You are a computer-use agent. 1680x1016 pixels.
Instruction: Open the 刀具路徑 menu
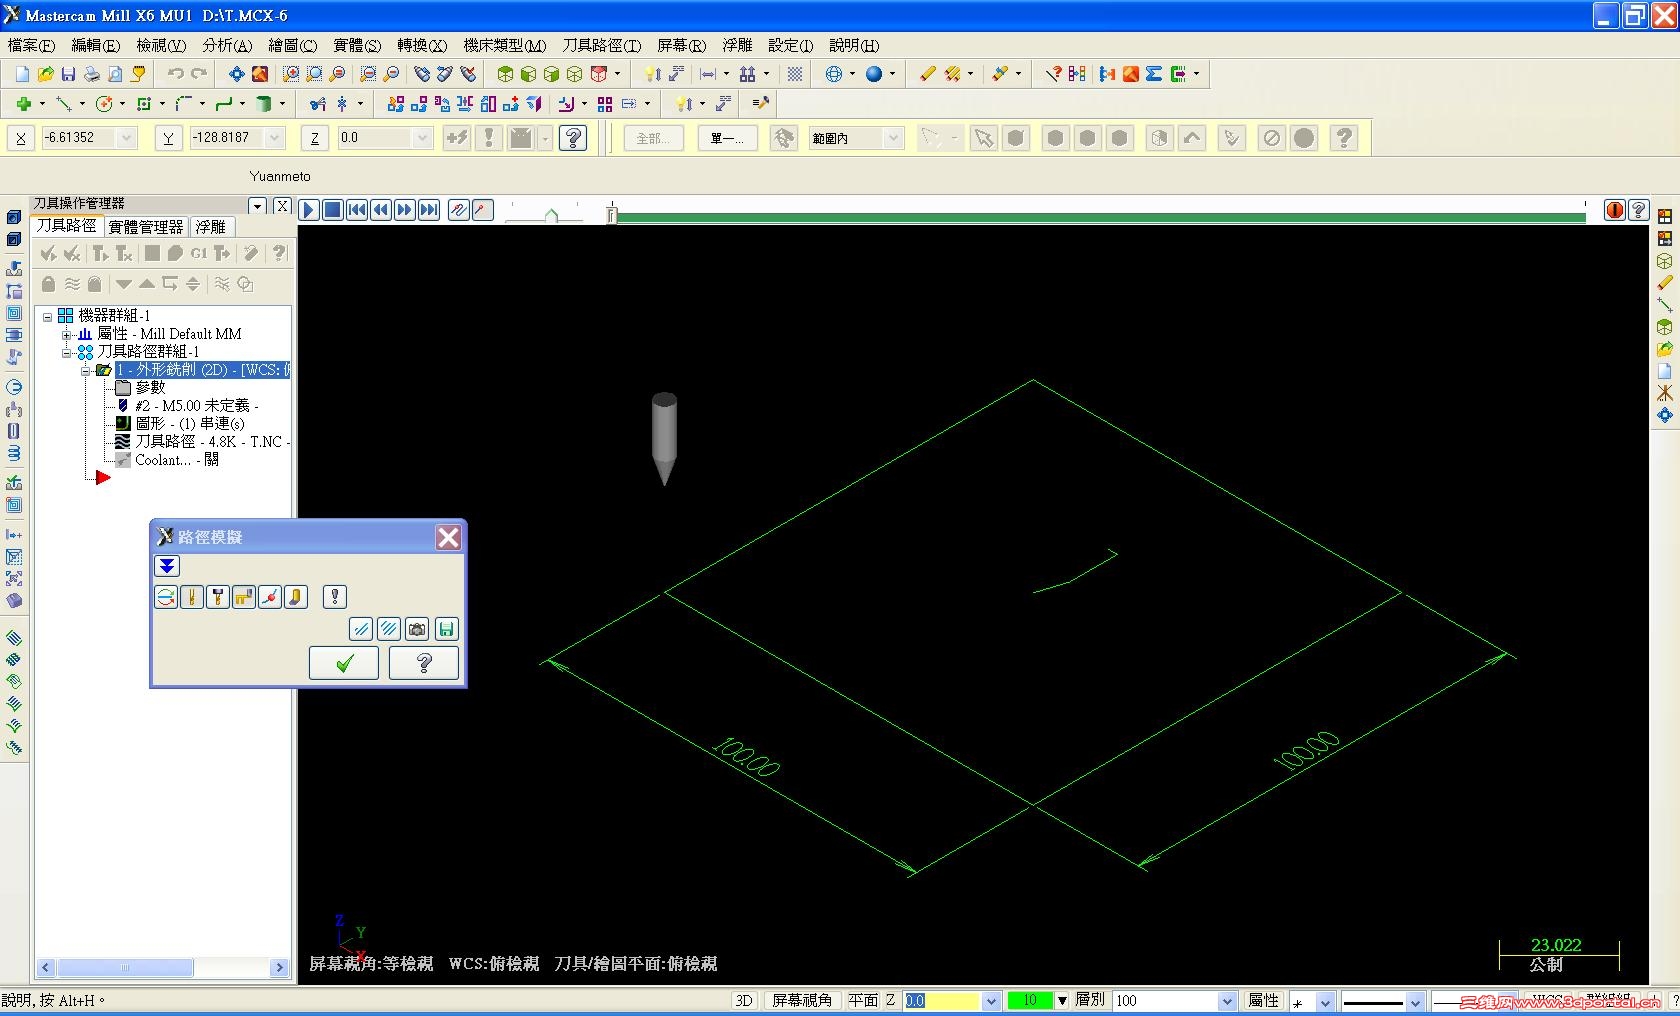601,46
